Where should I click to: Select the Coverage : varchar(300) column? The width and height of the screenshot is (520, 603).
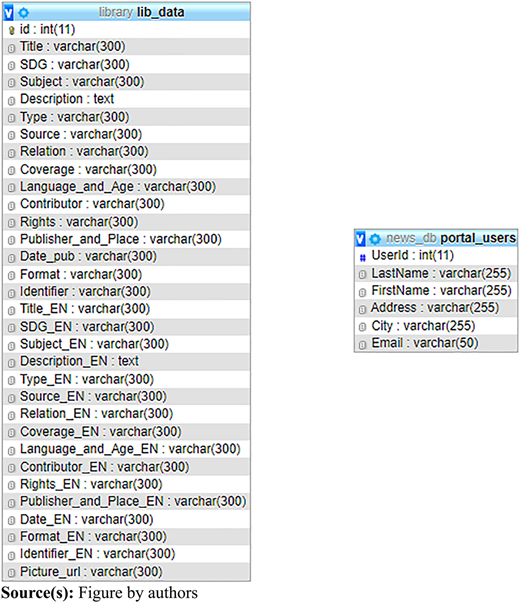pos(127,169)
